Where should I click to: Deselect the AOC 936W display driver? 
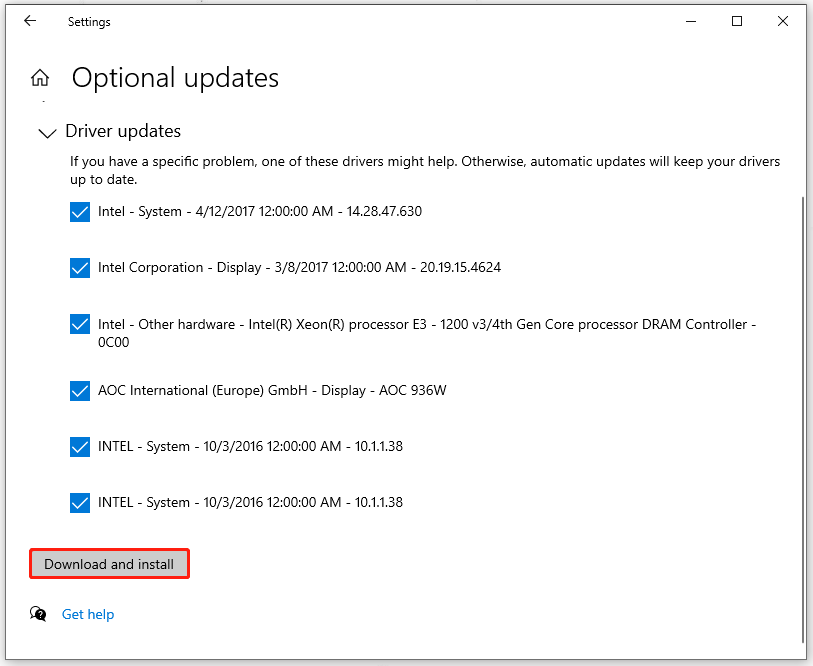point(79,391)
